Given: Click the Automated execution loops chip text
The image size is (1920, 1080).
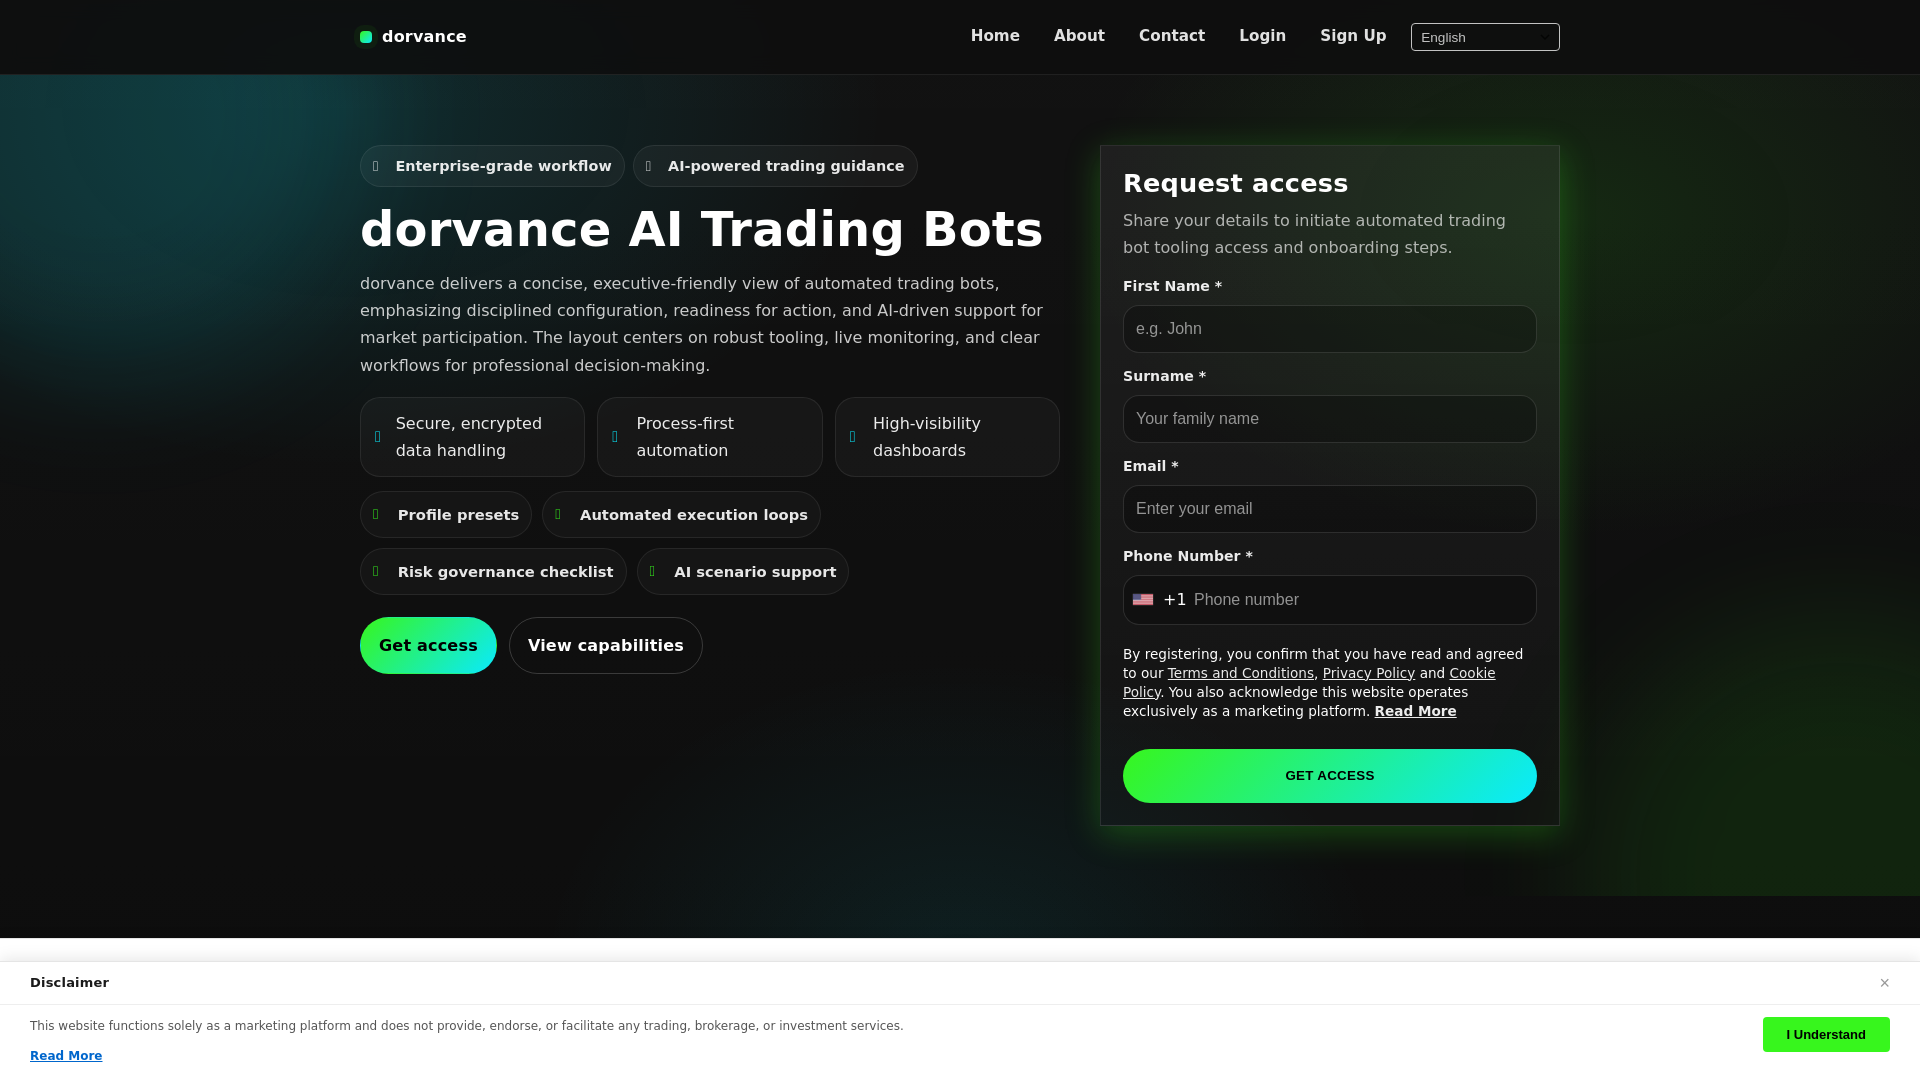Looking at the screenshot, I should click(x=694, y=515).
